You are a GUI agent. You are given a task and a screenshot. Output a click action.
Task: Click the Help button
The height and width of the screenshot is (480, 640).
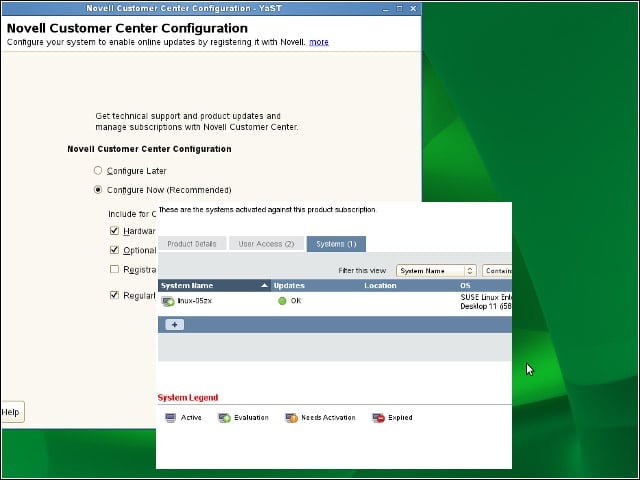tap(12, 412)
